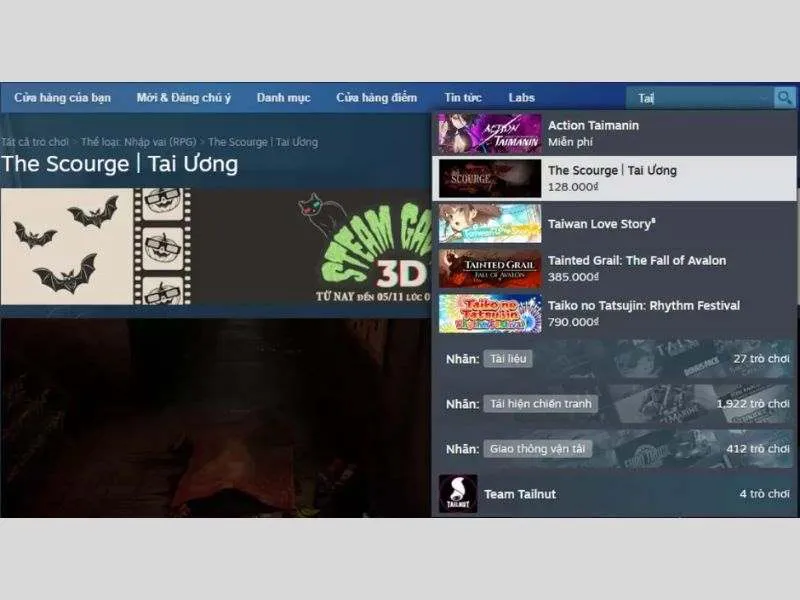Open the Cửa hàng của bạn menu
The image size is (800, 600).
pos(62,97)
